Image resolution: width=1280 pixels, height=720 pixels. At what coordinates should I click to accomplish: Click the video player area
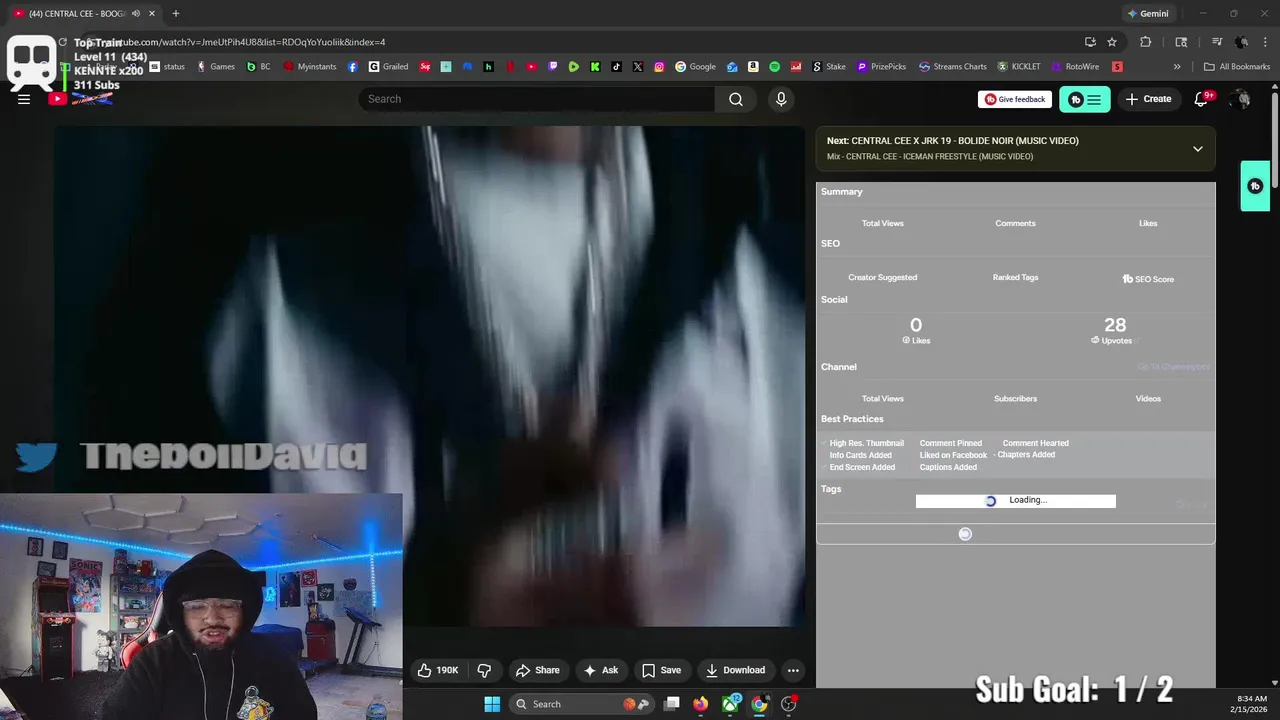429,376
